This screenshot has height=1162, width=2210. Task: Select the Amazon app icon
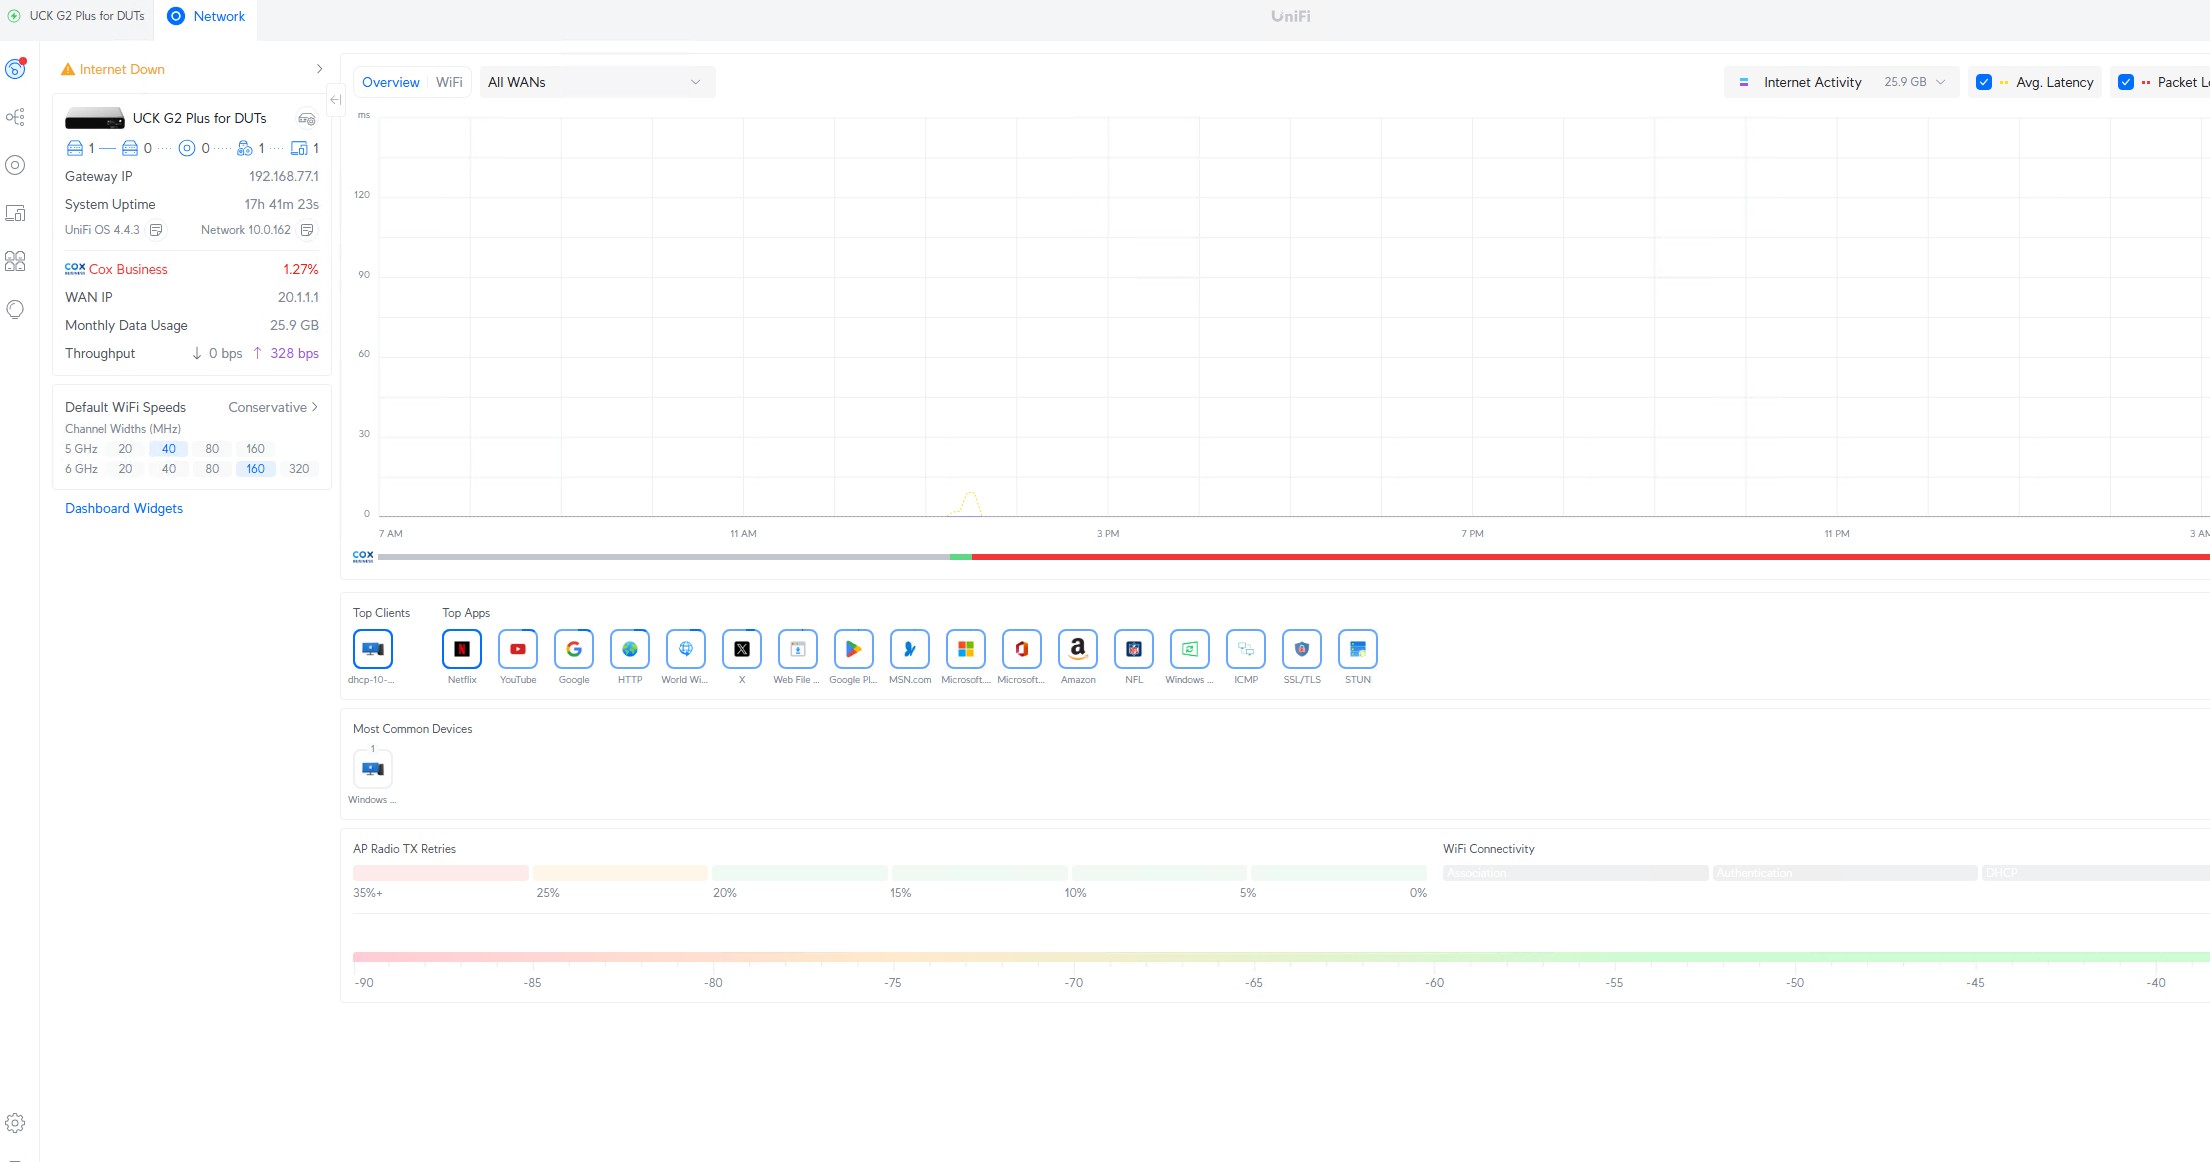(1077, 649)
